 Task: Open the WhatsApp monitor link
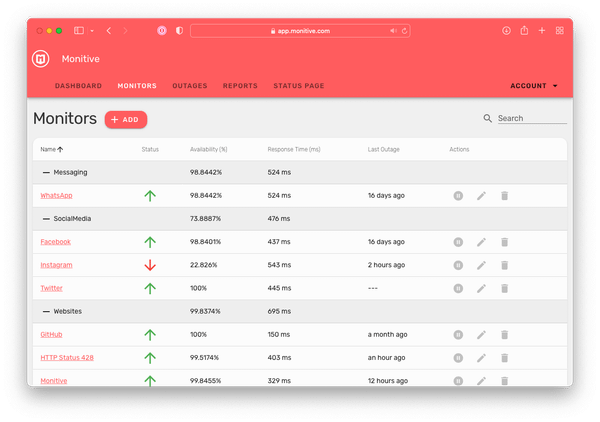click(x=56, y=196)
